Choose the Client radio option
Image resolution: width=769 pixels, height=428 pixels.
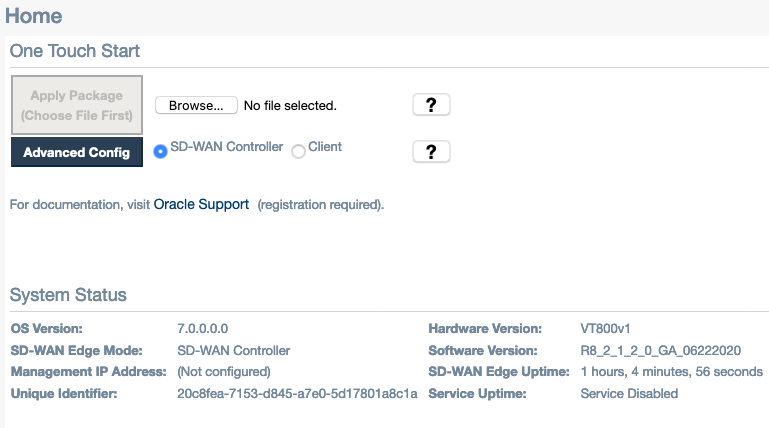[x=298, y=151]
